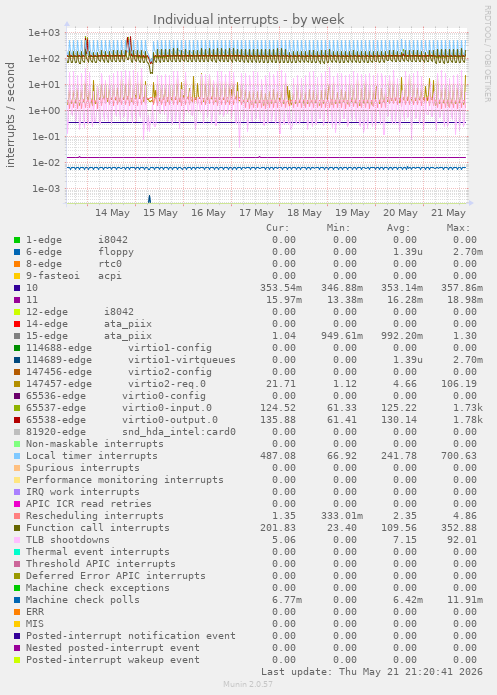The image size is (497, 695).
Task: Click the Last update timestamp line
Action: click(372, 672)
